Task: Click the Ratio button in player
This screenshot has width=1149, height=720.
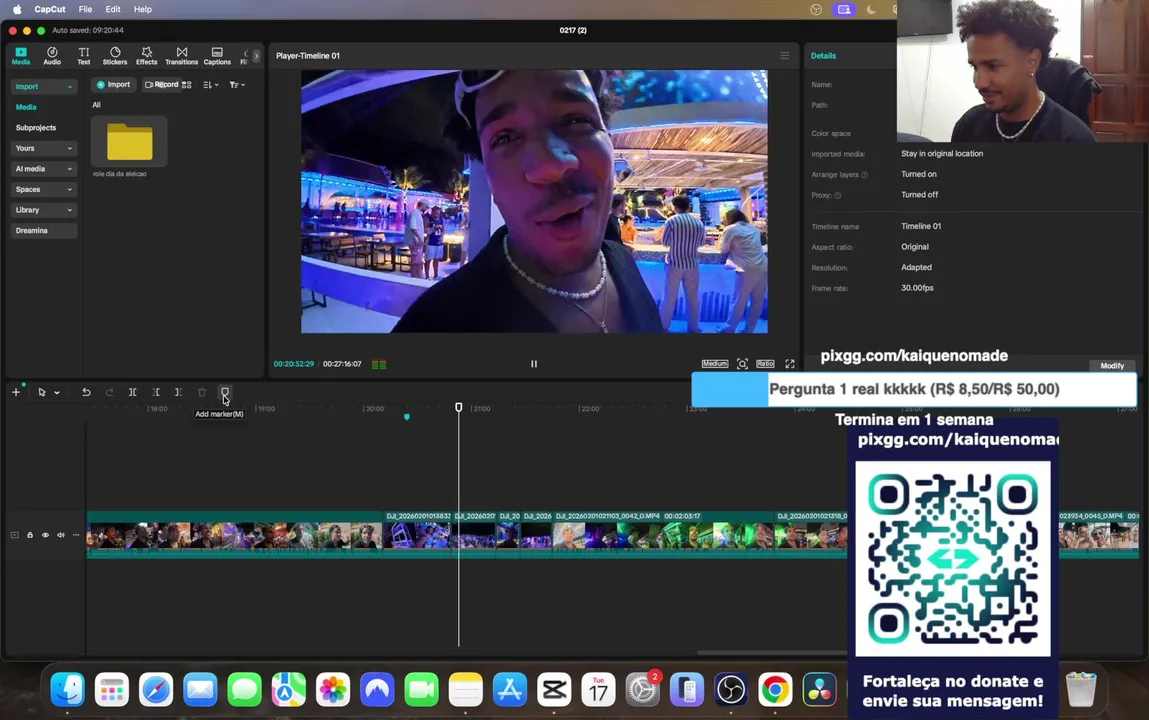Action: pos(765,364)
